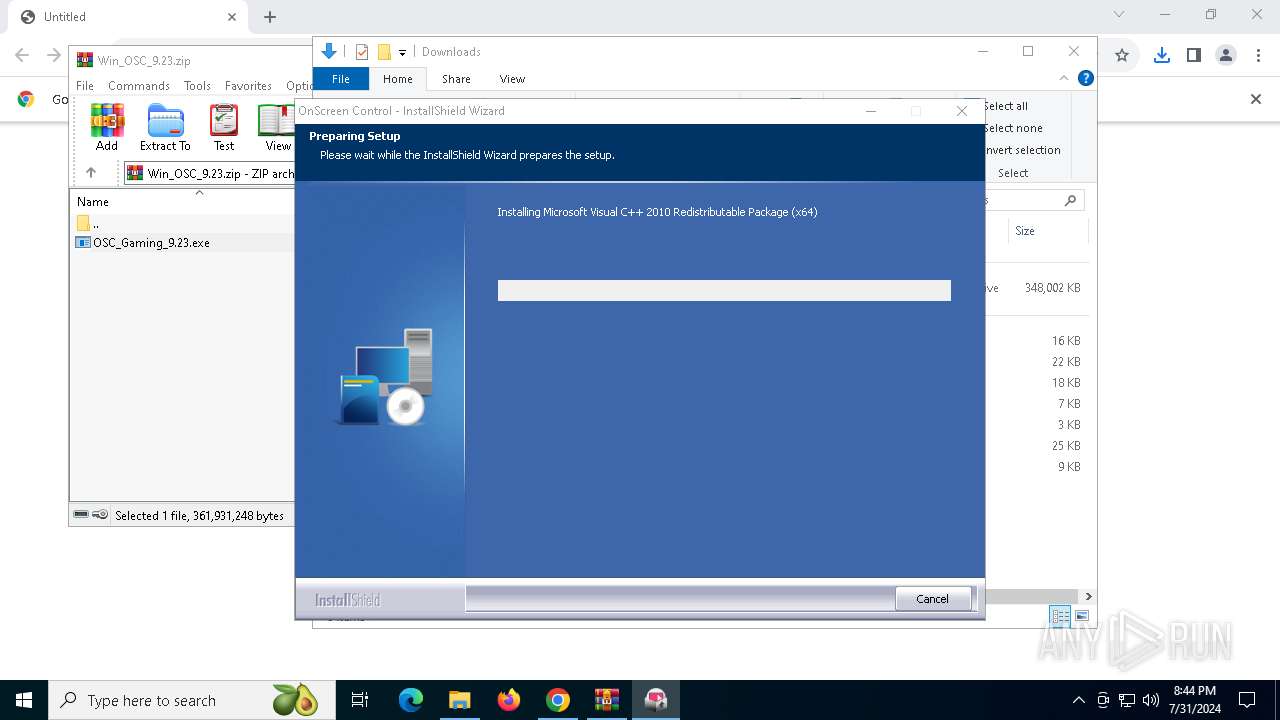Go back in Chrome

tap(22, 56)
